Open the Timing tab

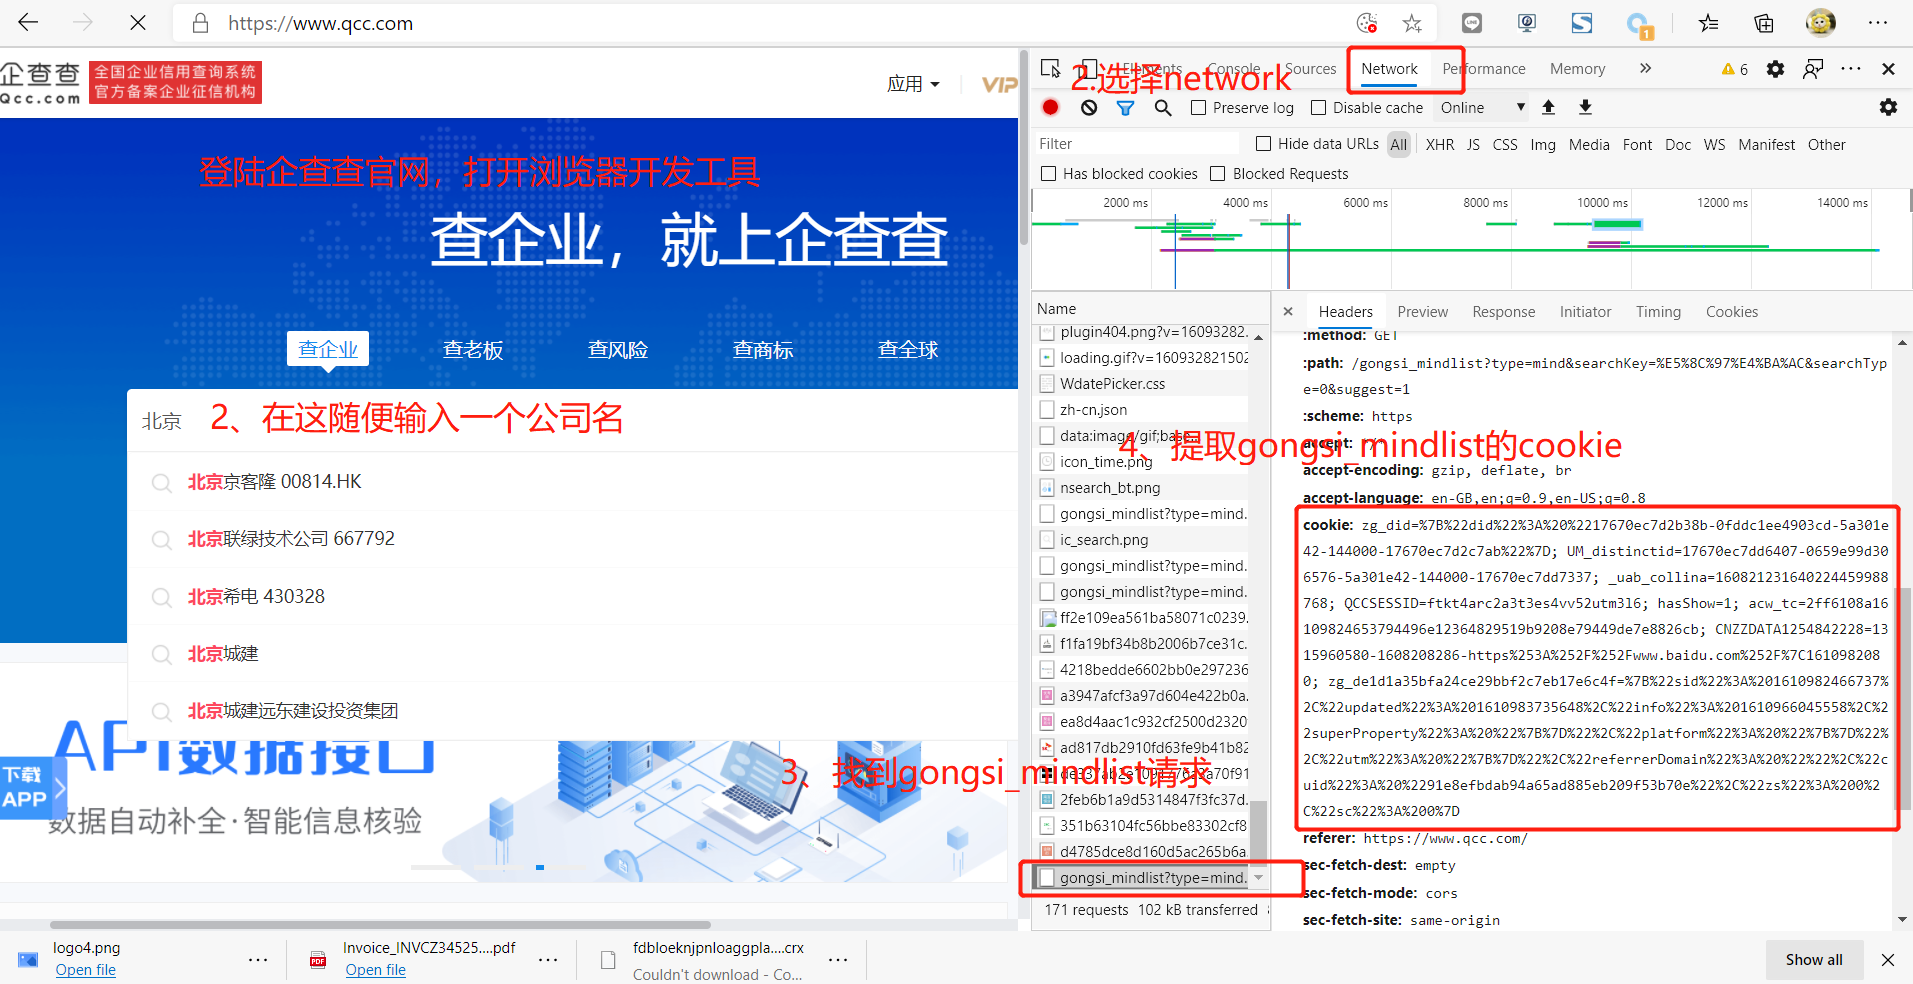(1658, 312)
